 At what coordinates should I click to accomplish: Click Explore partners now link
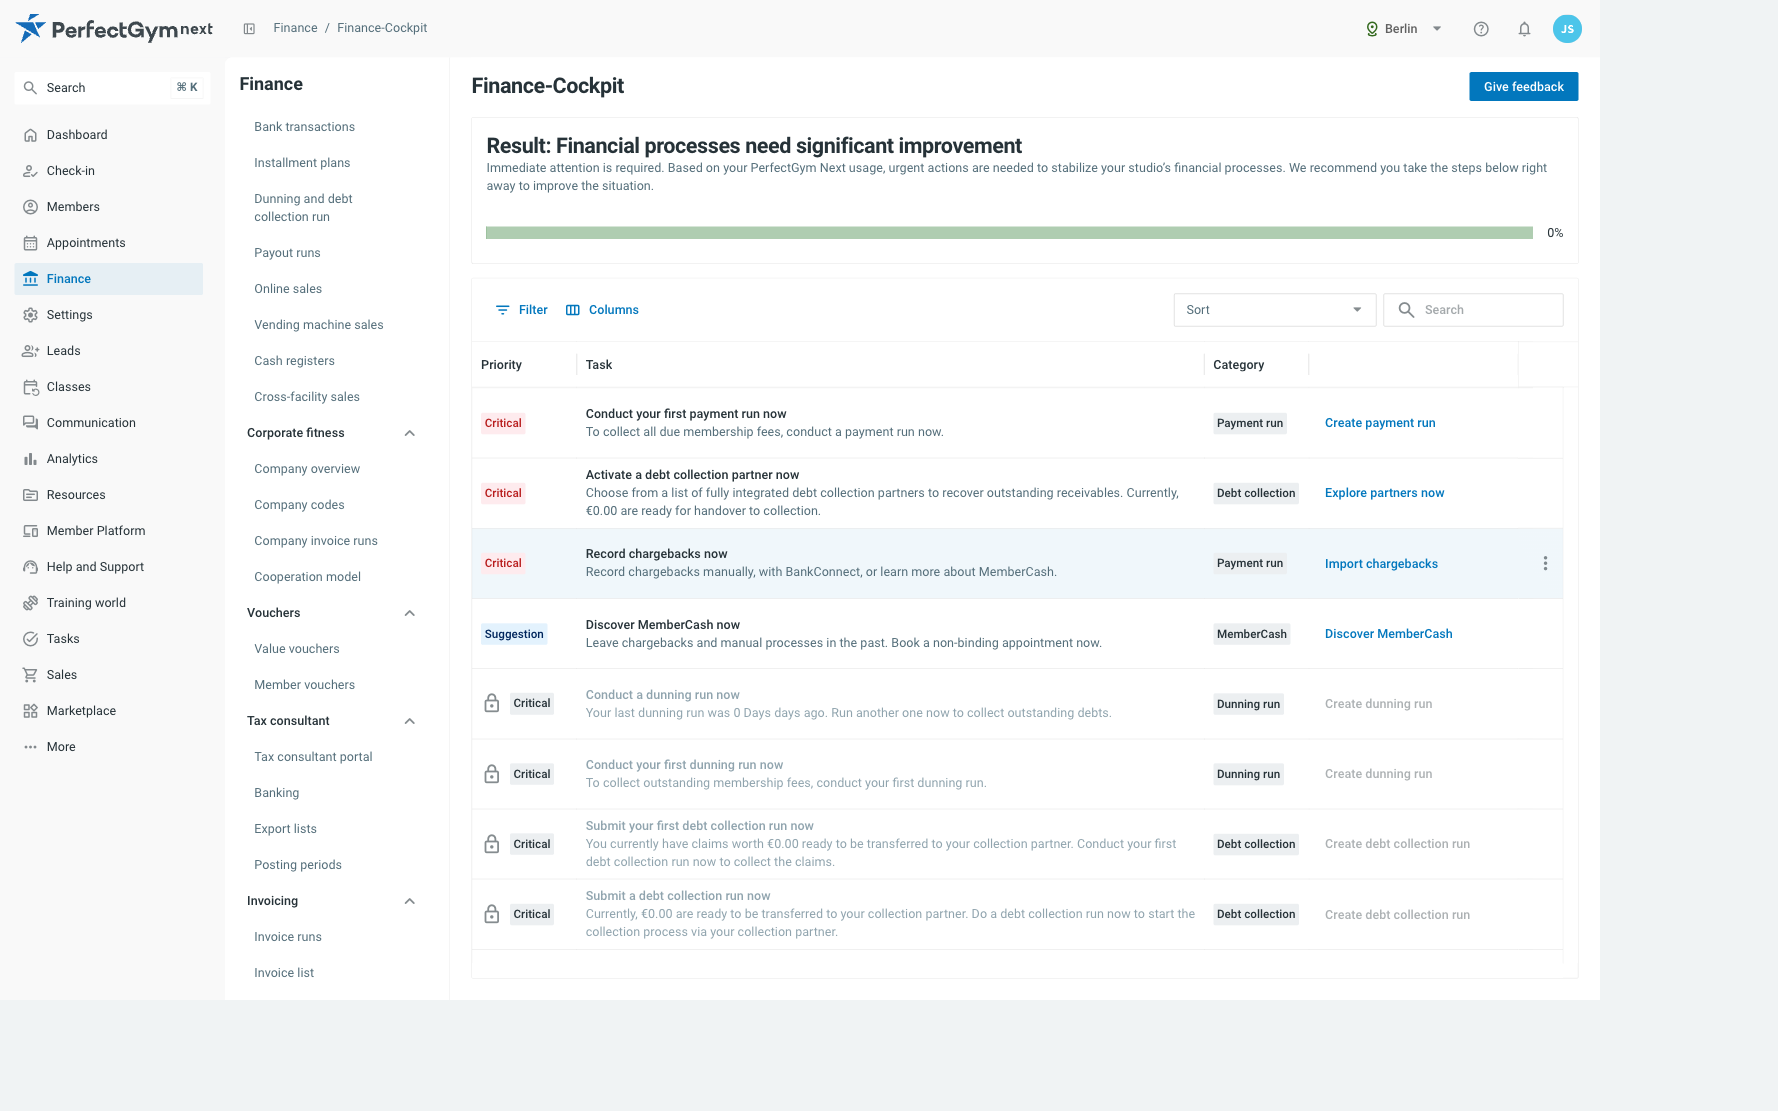pyautogui.click(x=1384, y=493)
